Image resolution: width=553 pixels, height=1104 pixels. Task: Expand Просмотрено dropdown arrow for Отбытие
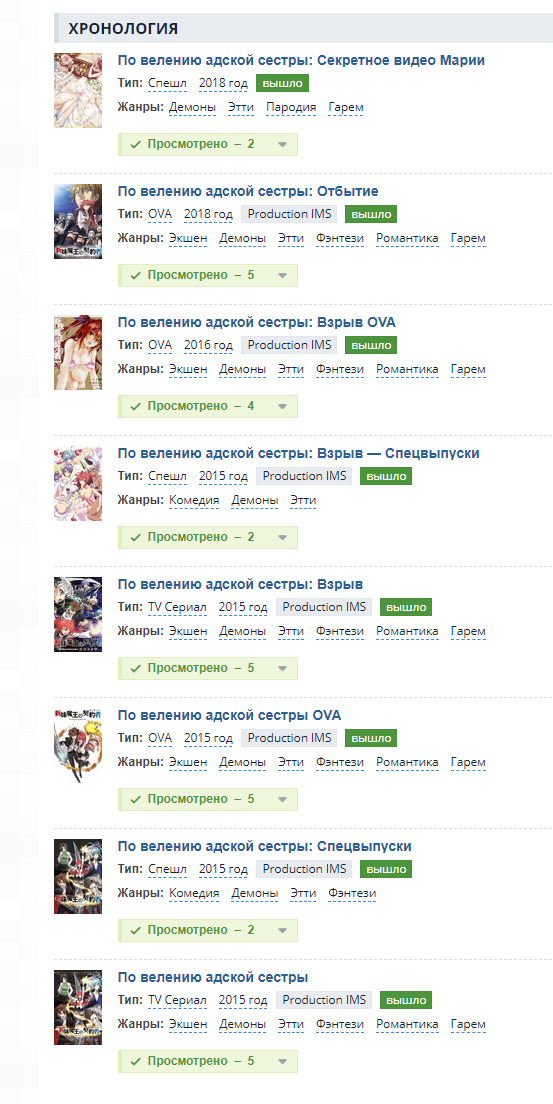[282, 275]
